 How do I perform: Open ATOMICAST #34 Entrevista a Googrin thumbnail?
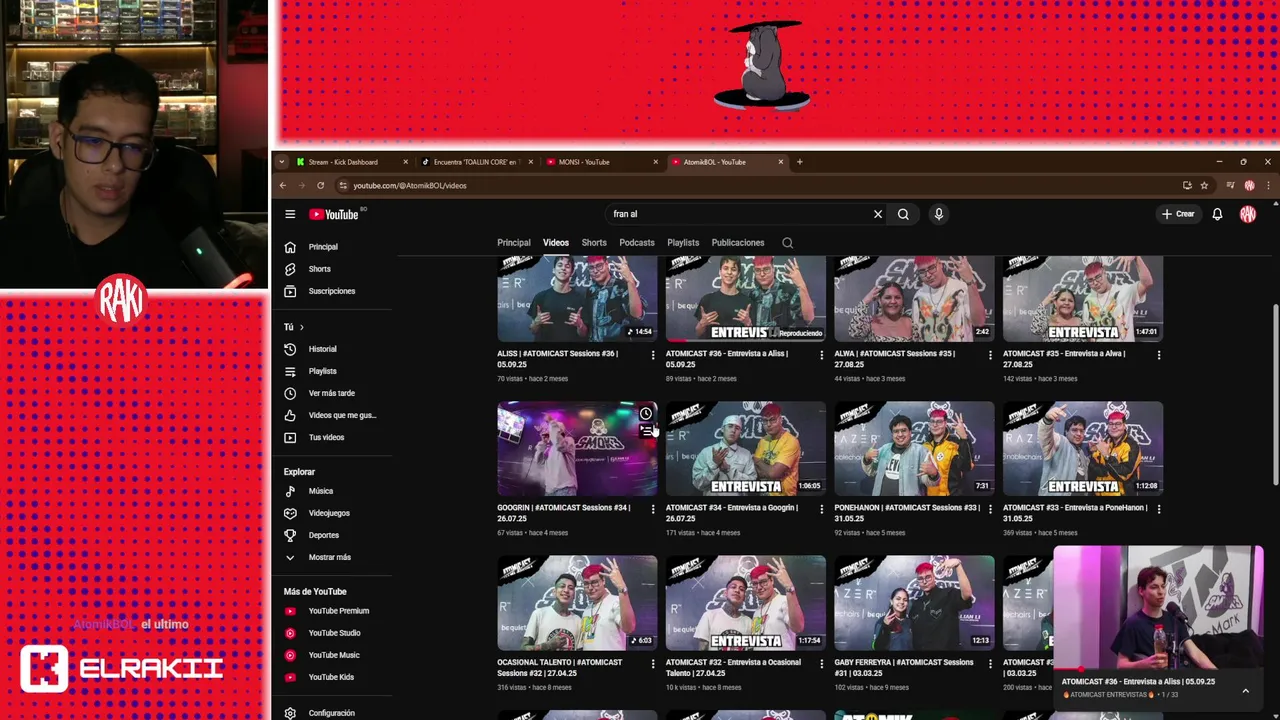[x=746, y=449]
